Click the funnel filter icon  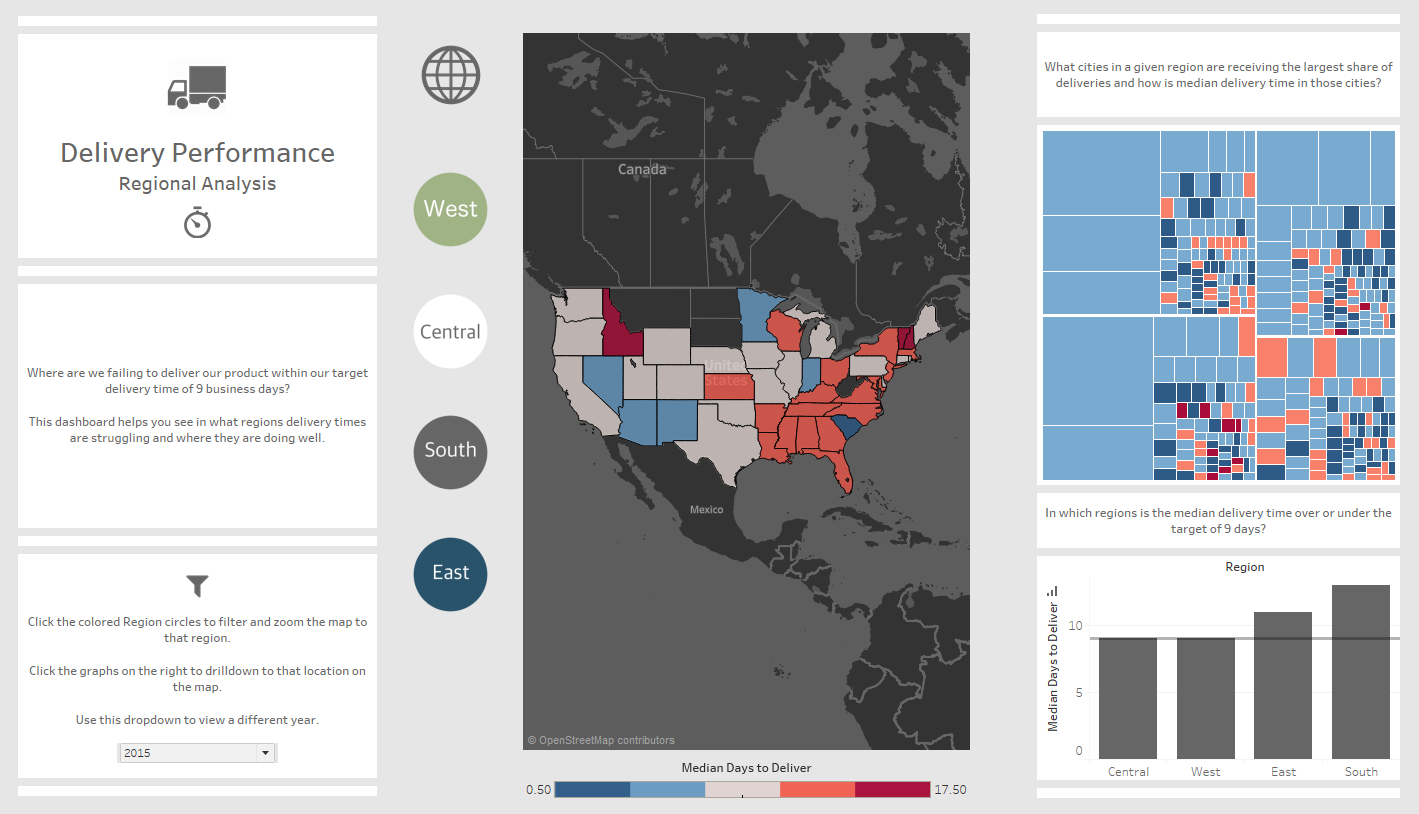pyautogui.click(x=198, y=587)
